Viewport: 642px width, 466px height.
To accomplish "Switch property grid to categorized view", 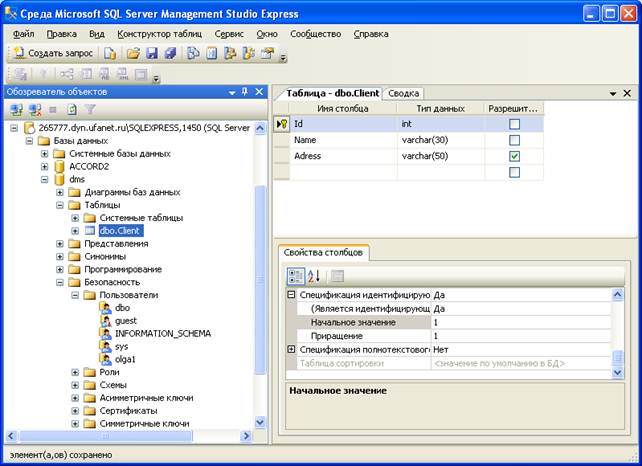I will (x=296, y=276).
